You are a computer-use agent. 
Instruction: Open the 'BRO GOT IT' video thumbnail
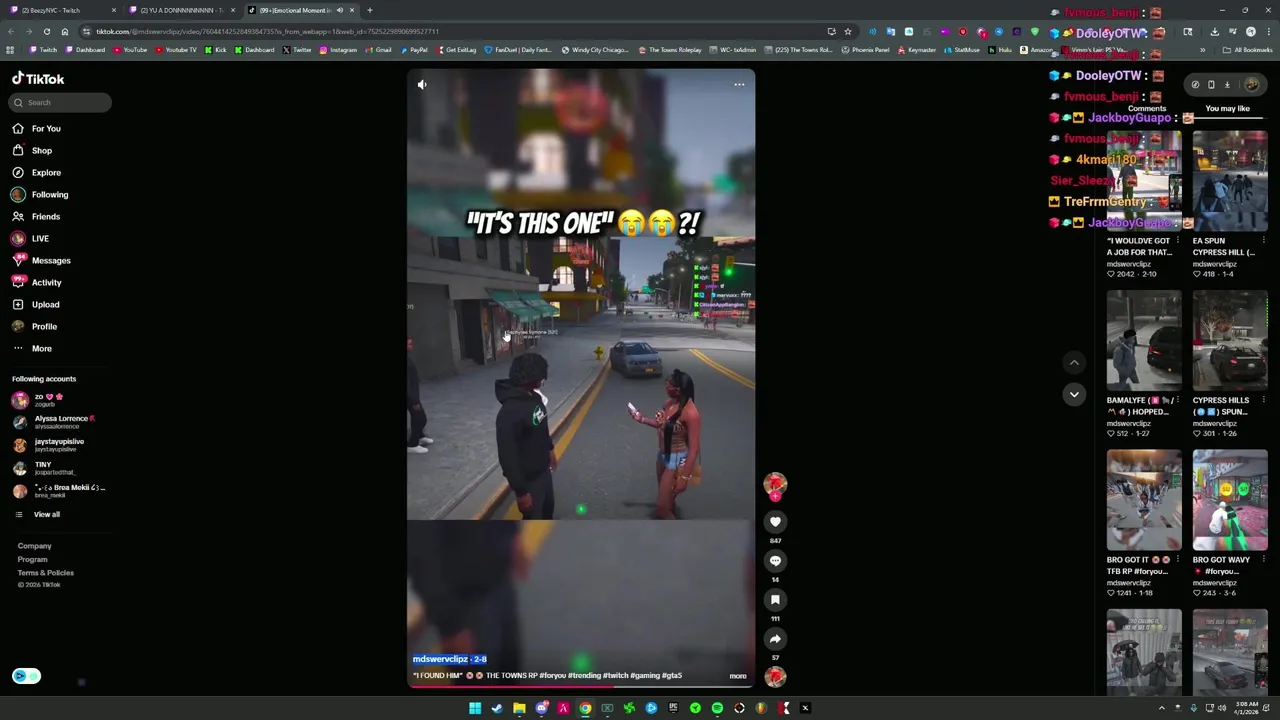pos(1144,500)
